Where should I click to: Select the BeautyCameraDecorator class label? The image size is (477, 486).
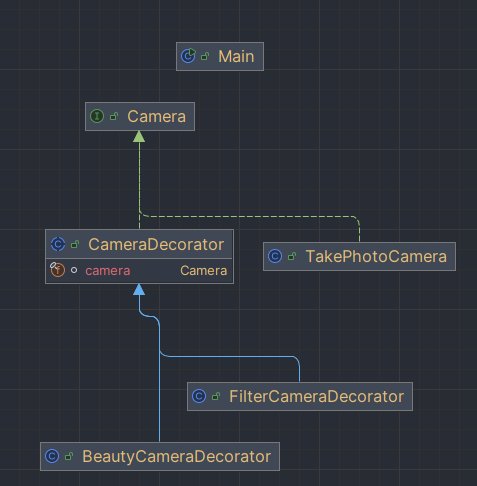pos(177,456)
